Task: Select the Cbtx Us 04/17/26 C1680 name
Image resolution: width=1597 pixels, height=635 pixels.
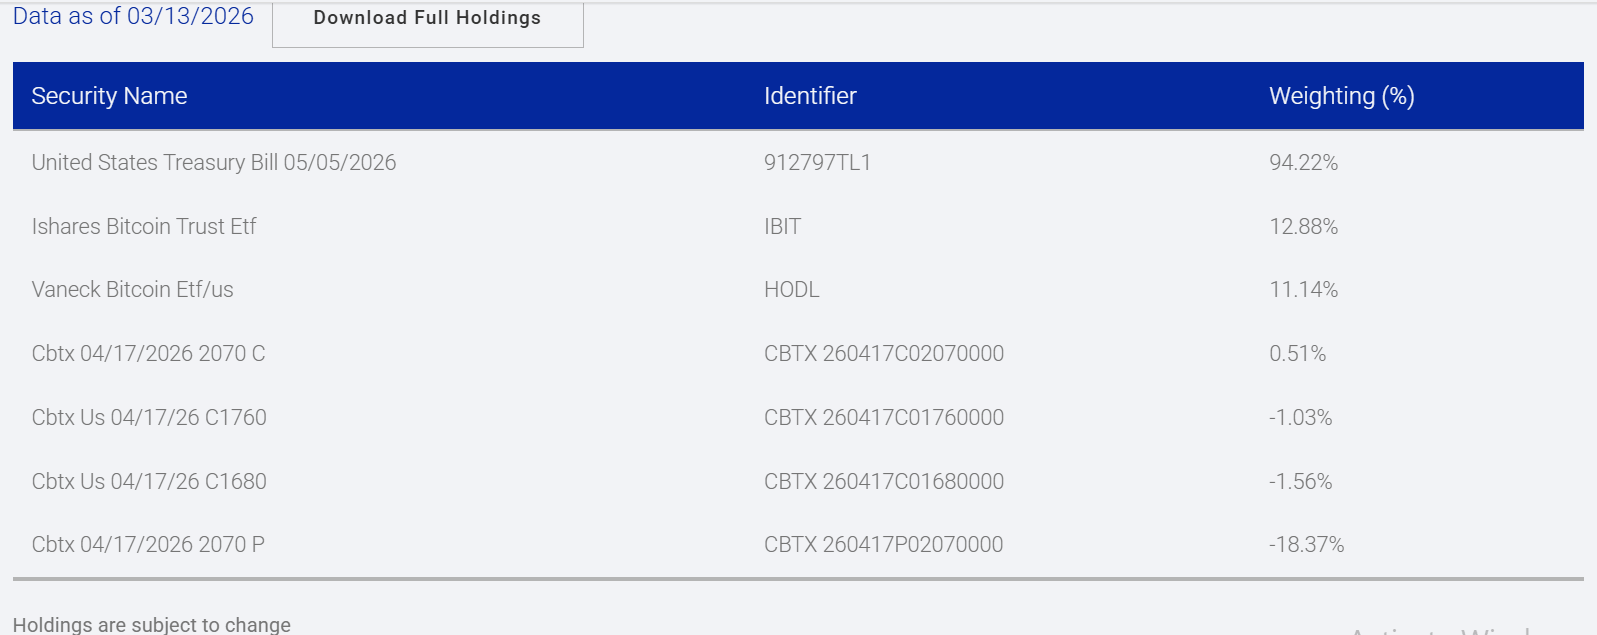Action: pyautogui.click(x=149, y=482)
